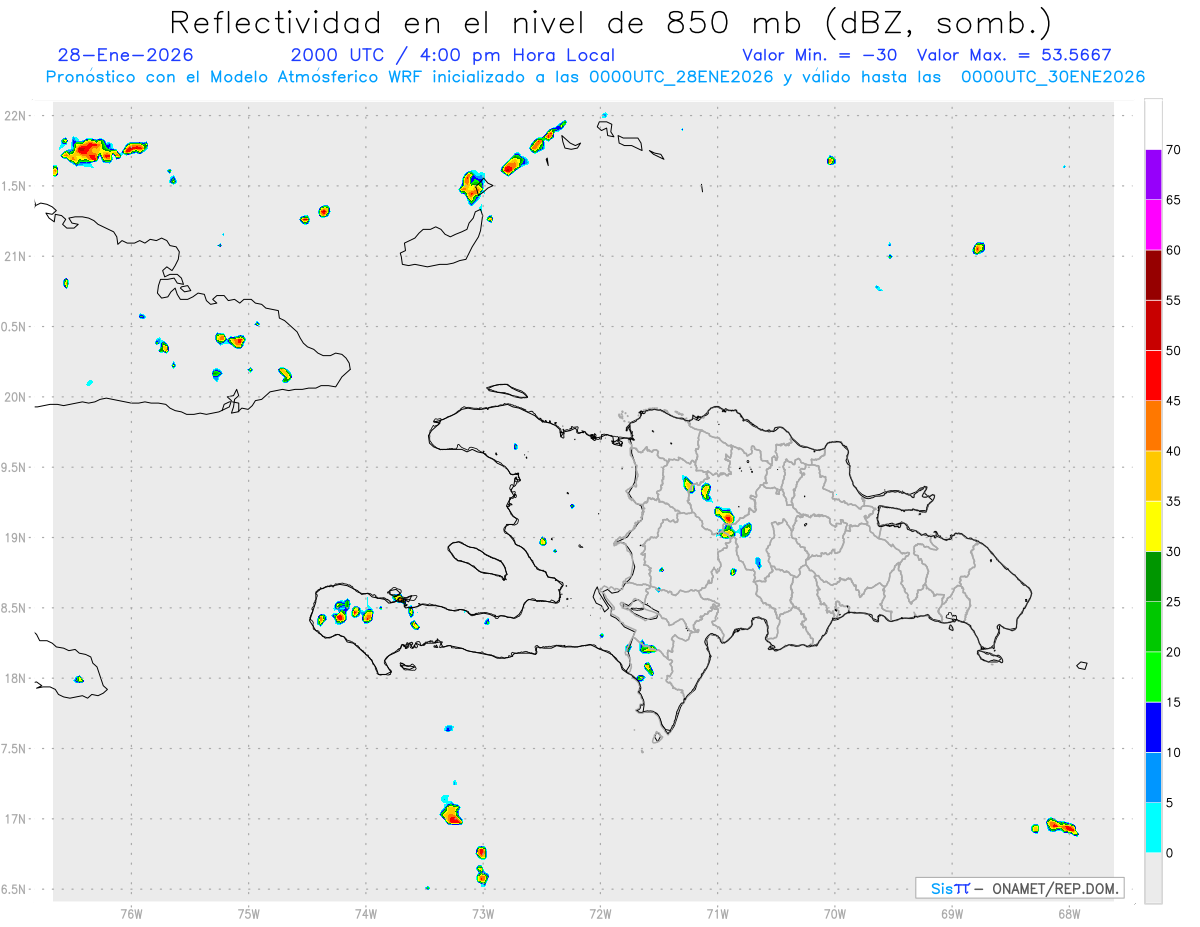The width and height of the screenshot is (1200, 927).
Task: Click the '19N' latitude axis label
Action: (x=17, y=538)
